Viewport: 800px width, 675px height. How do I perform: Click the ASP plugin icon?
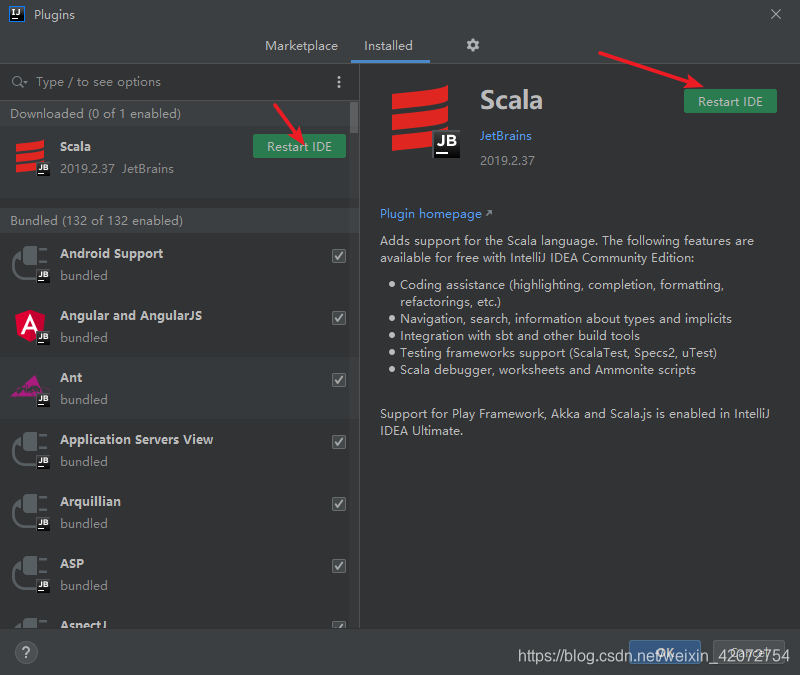pyautogui.click(x=31, y=574)
